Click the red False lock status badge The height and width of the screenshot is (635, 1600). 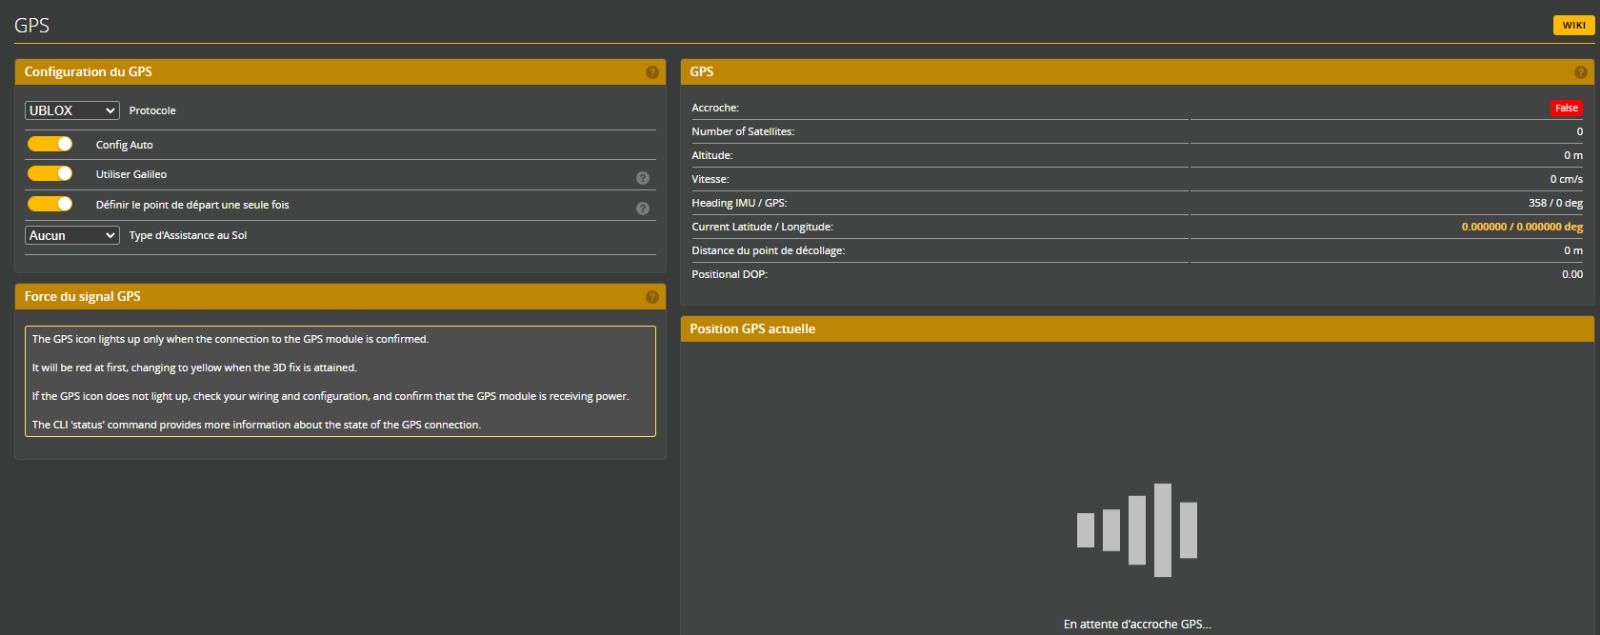(x=1566, y=108)
